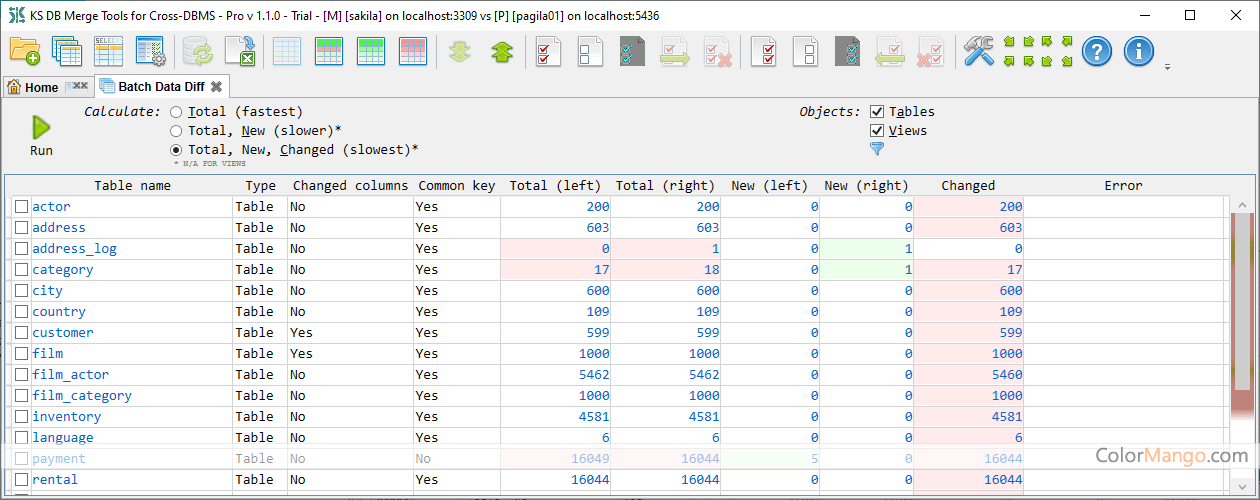The image size is (1260, 500).
Task: Switch to the Home tab
Action: click(x=33, y=87)
